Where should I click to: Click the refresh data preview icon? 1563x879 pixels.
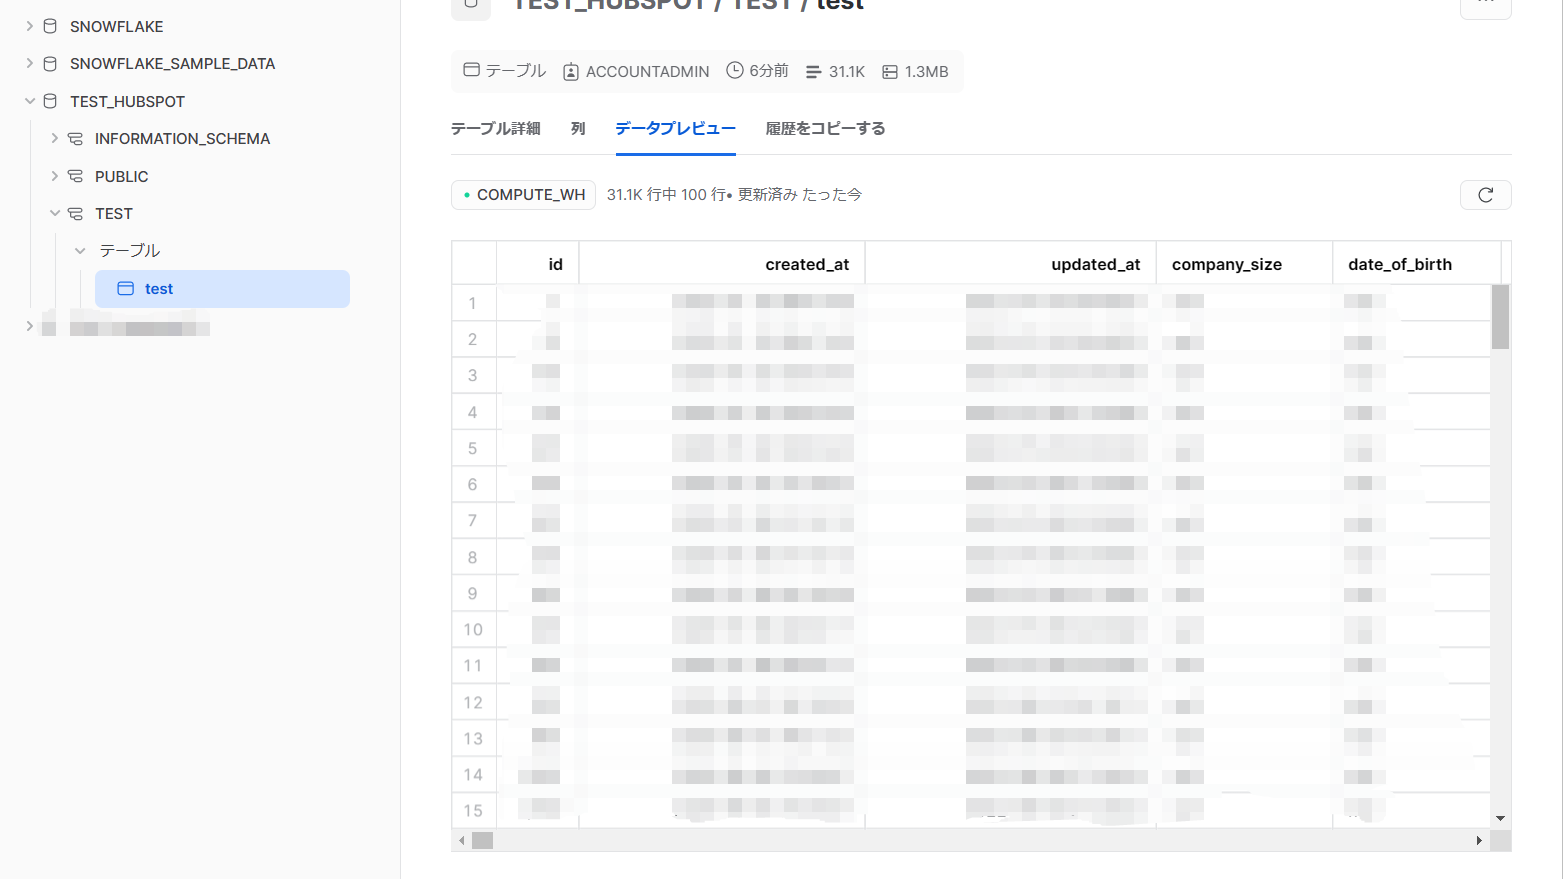coord(1485,195)
